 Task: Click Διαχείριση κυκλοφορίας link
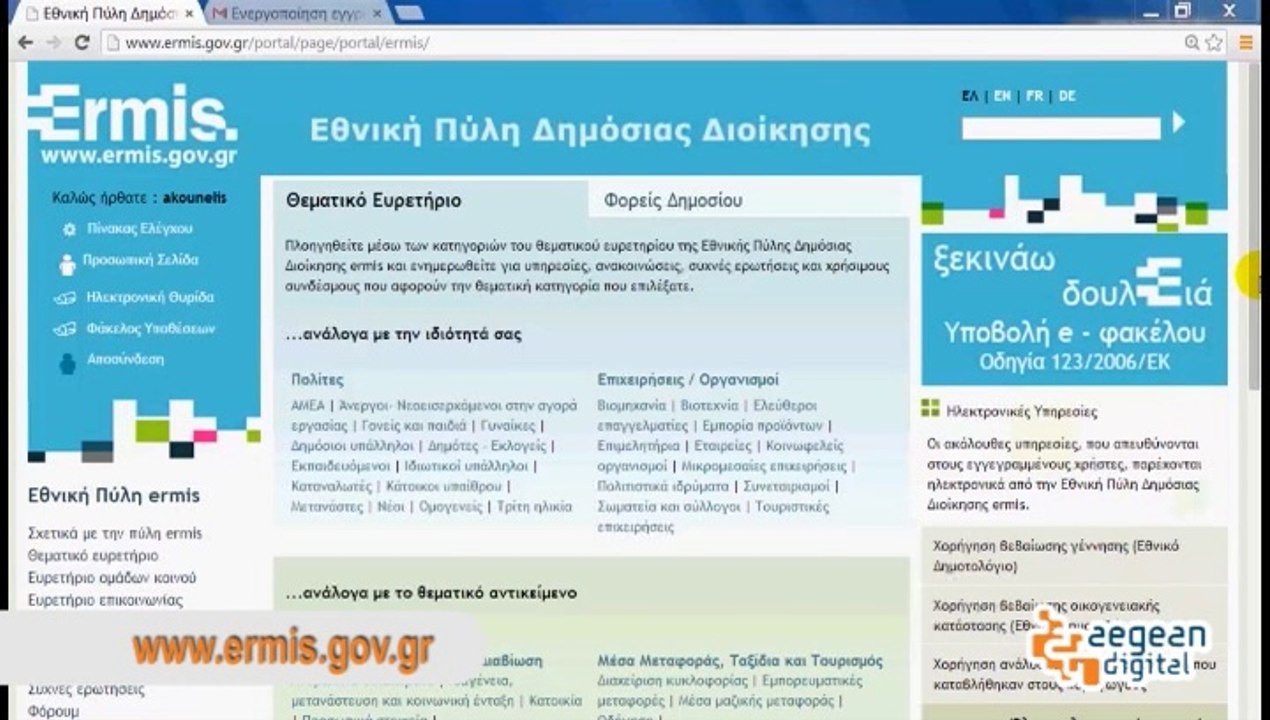672,681
